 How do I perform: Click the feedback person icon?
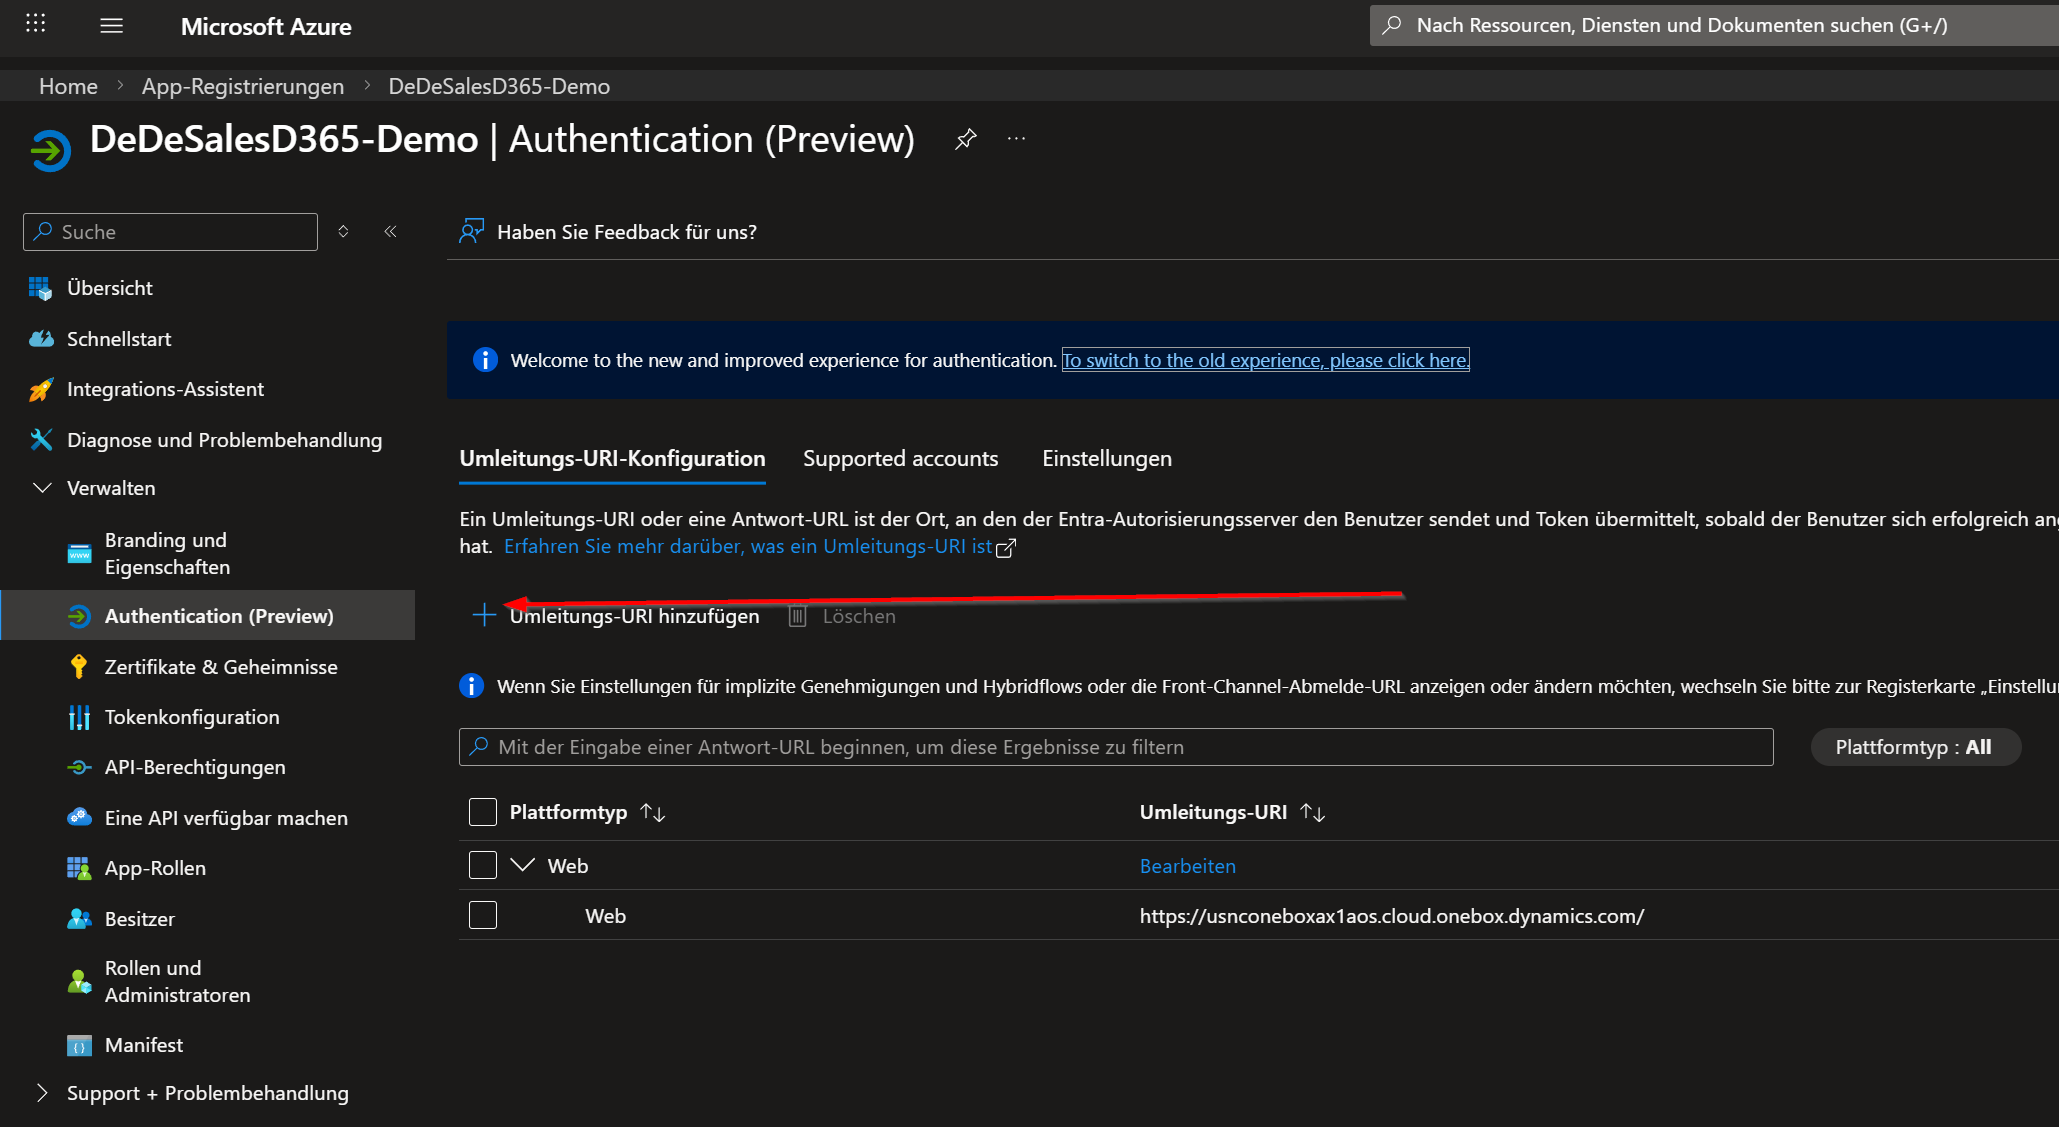pos(471,232)
